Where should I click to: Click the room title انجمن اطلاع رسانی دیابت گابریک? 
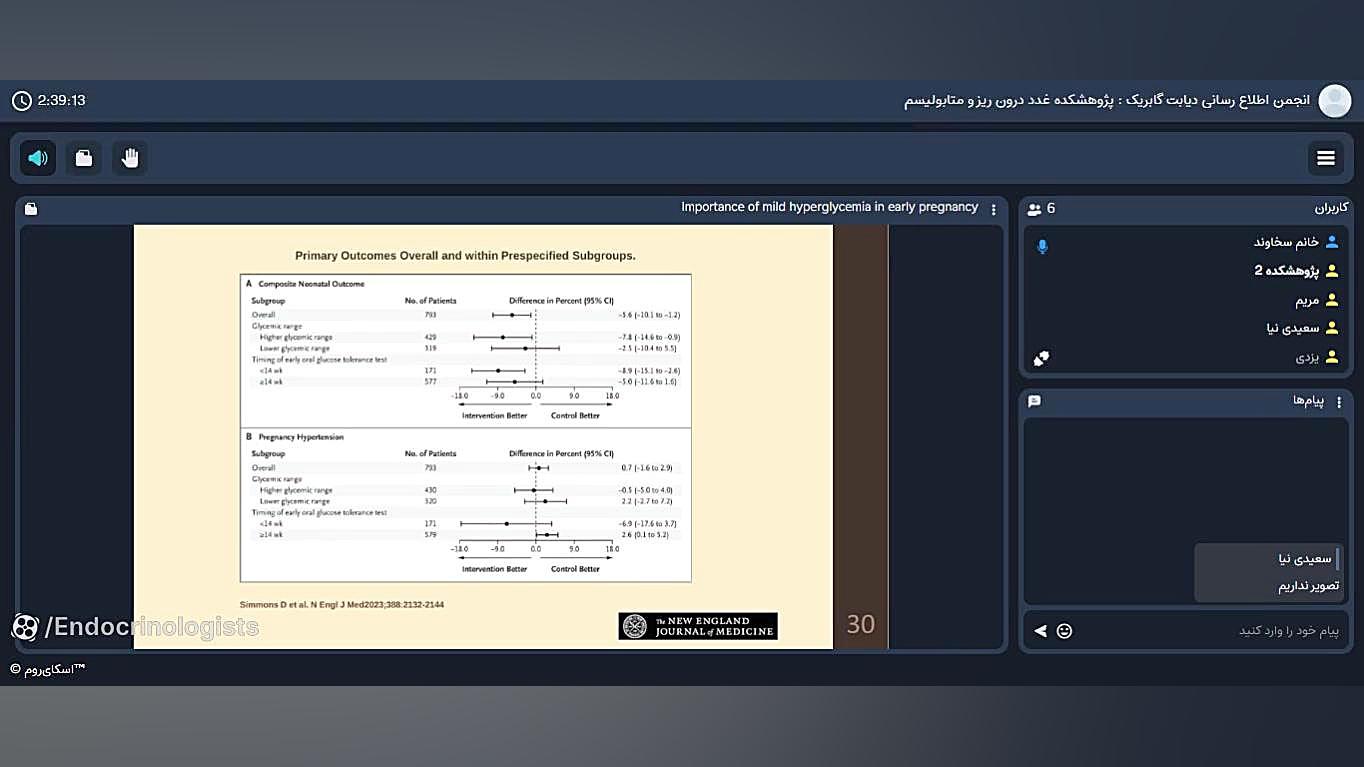[x=1107, y=101]
